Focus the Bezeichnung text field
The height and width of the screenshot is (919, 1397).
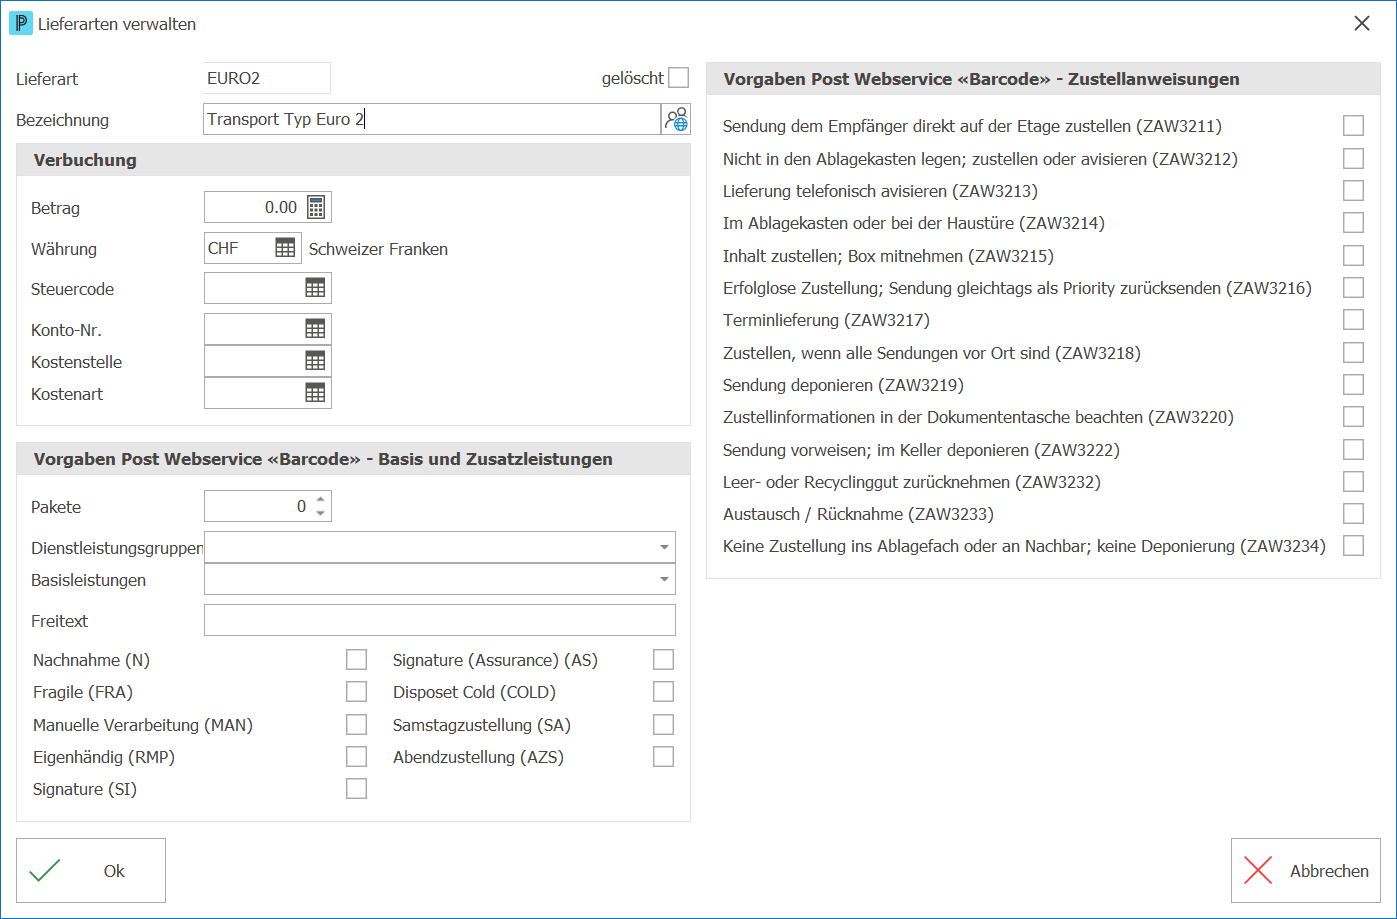(432, 119)
